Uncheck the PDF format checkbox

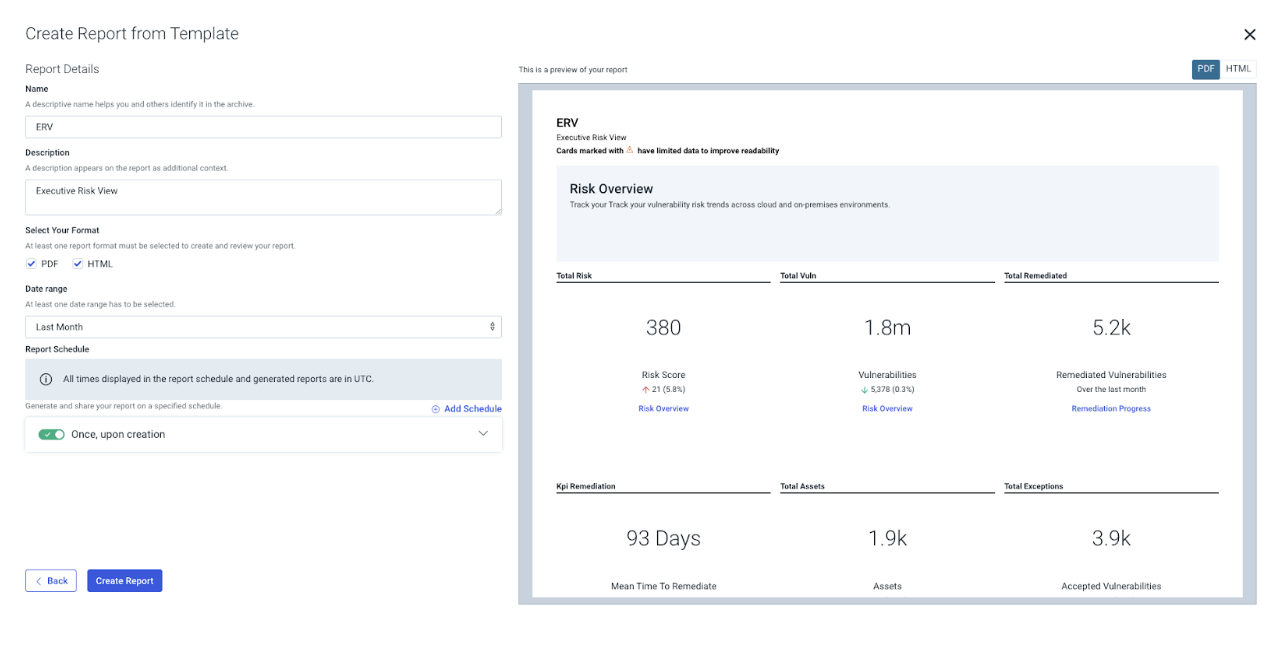pyautogui.click(x=32, y=264)
